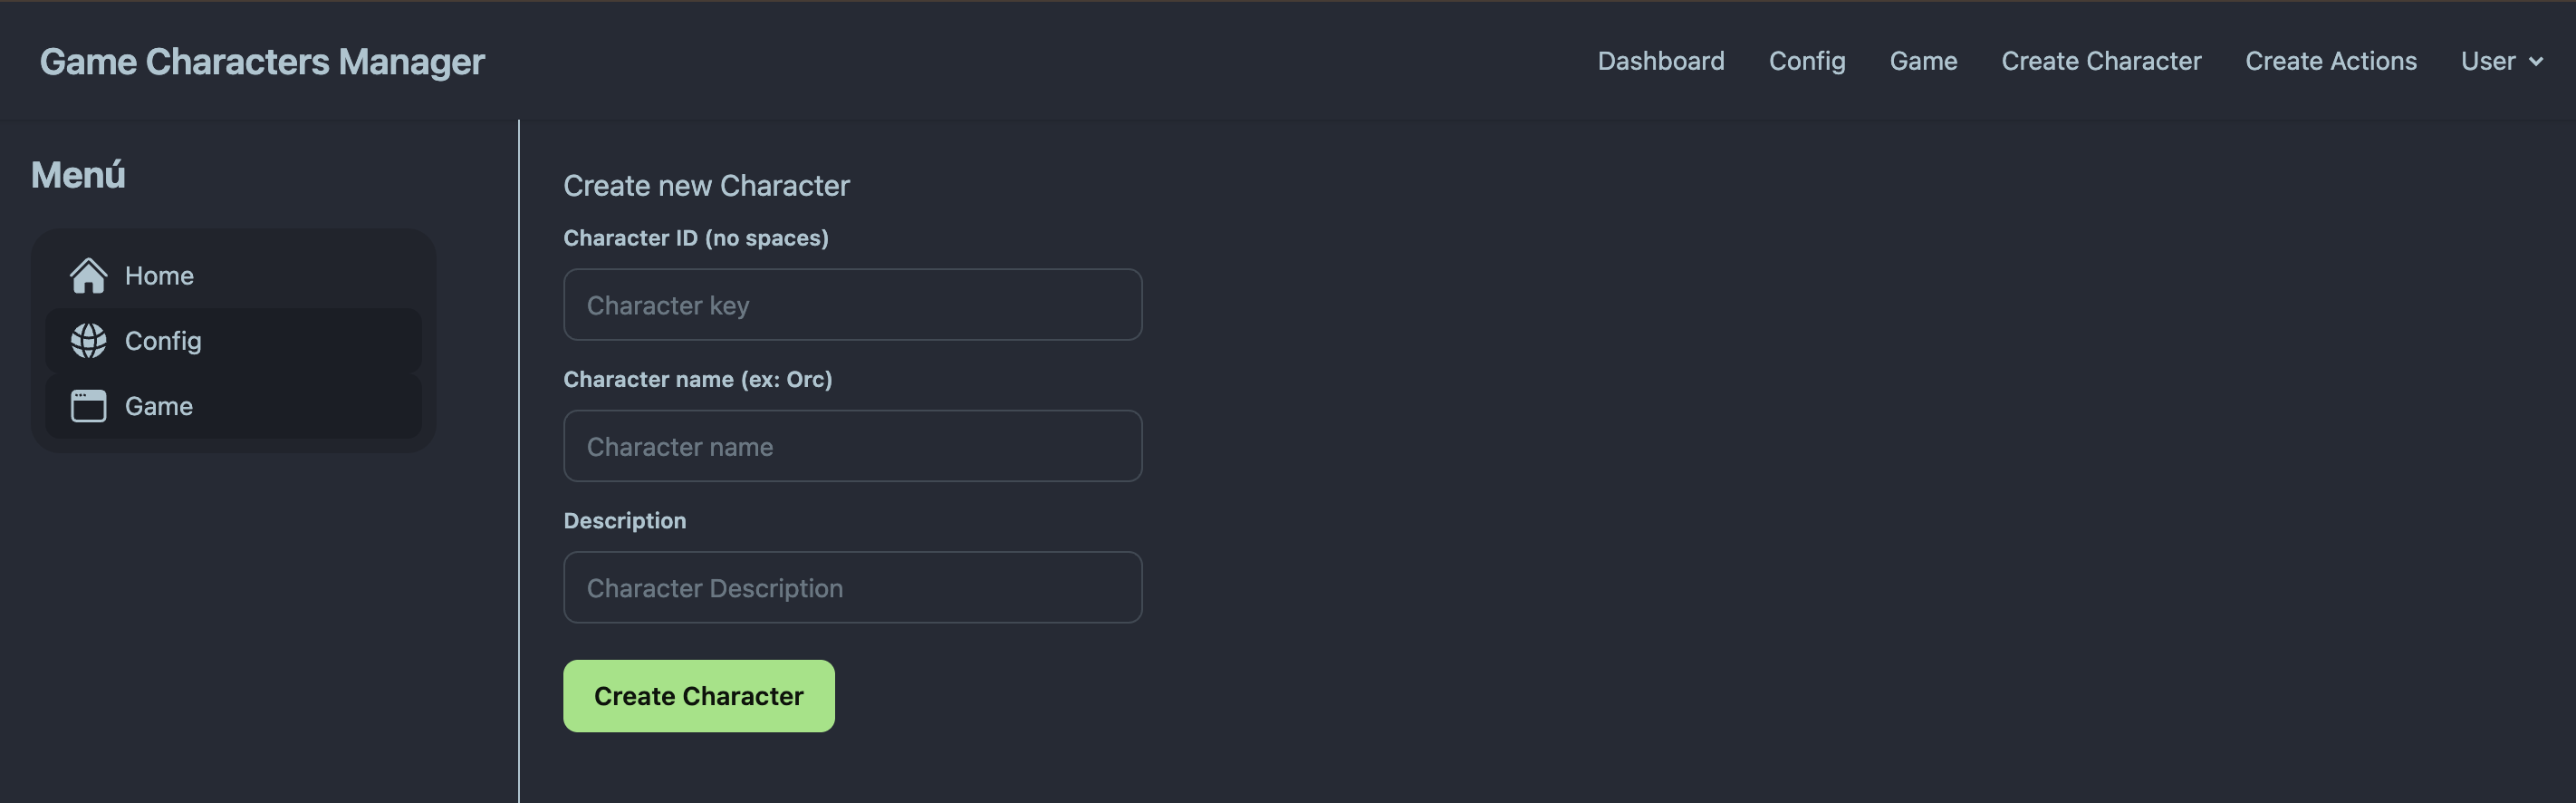2576x803 pixels.
Task: Navigate to Create Actions in navbar
Action: pos(2330,61)
